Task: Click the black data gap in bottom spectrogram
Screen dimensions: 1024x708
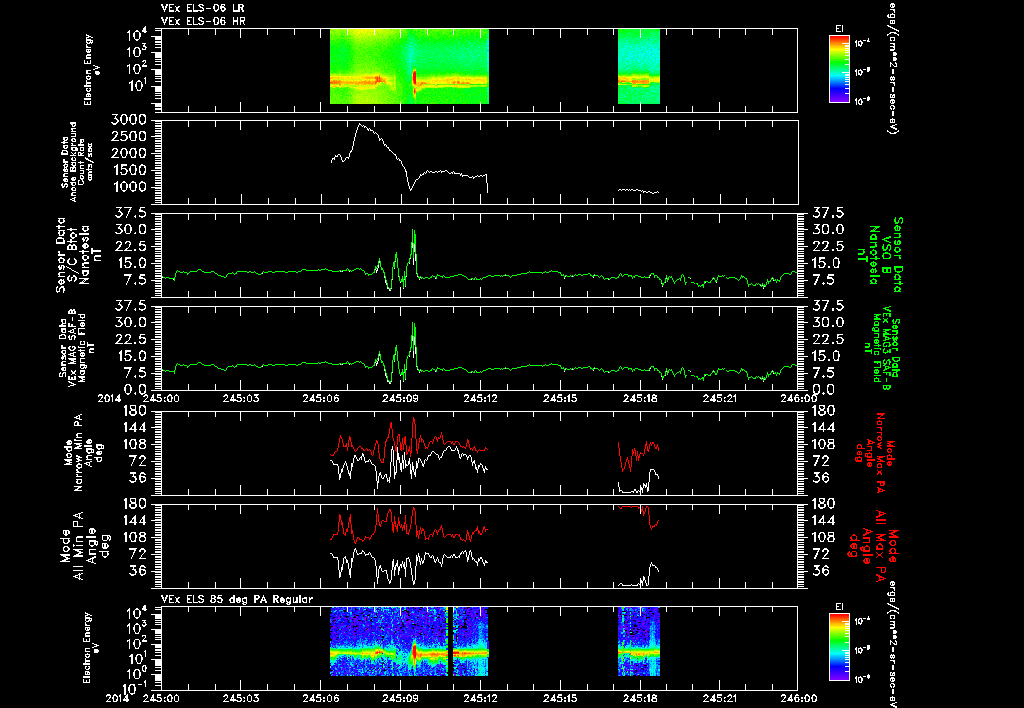Action: point(451,641)
